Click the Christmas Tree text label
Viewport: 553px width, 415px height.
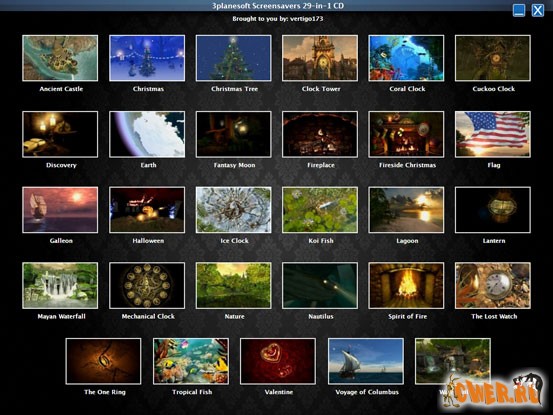point(235,89)
